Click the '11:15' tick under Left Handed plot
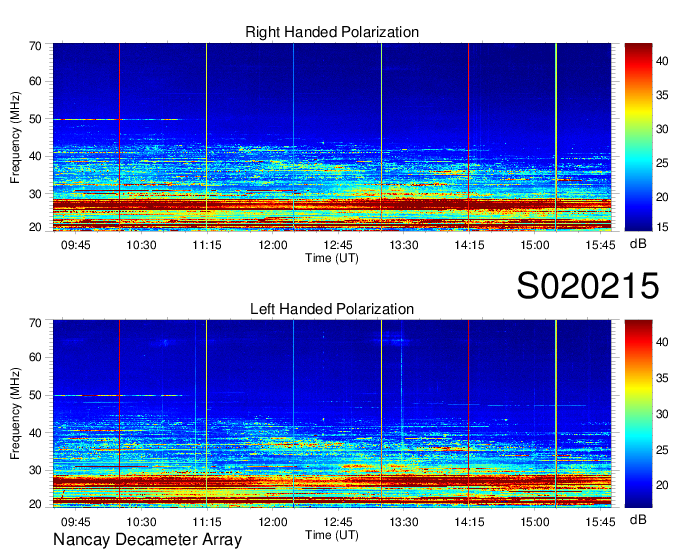Image resolution: width=680 pixels, height=552 pixels. pos(207,522)
